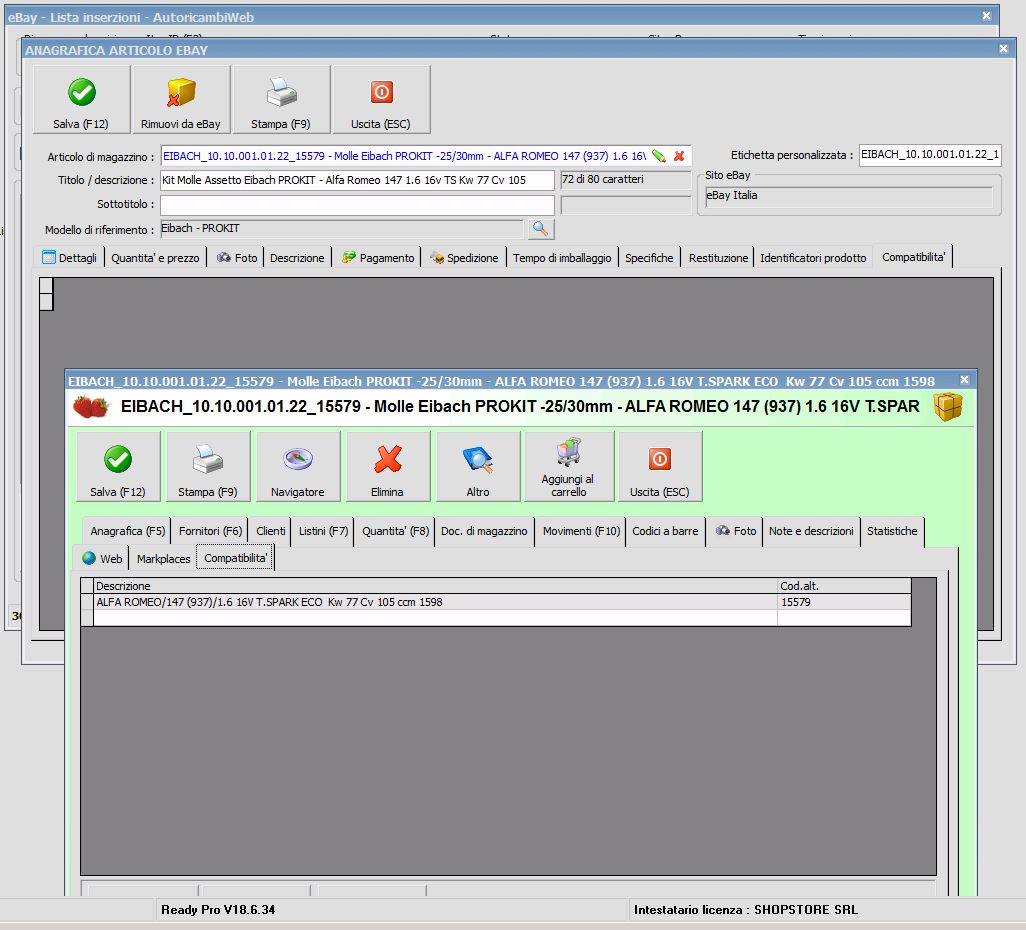Image resolution: width=1026 pixels, height=930 pixels.
Task: Open the Codici a barre tab
Action: 665,531
